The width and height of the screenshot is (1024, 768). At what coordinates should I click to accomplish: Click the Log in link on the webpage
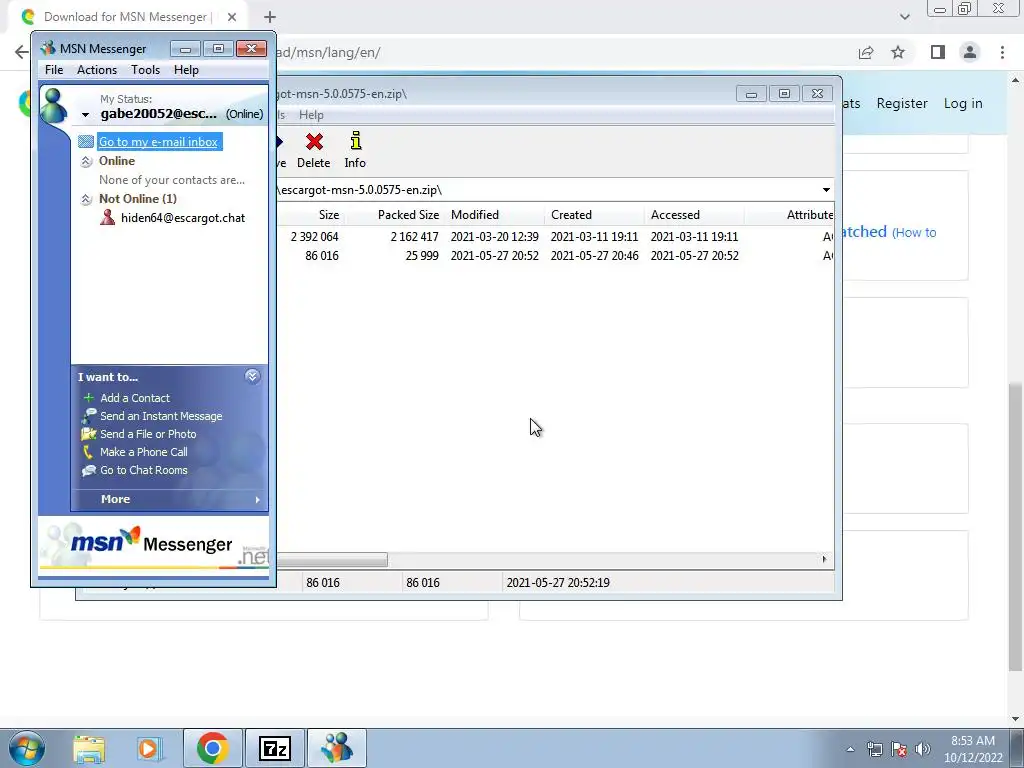[x=963, y=103]
